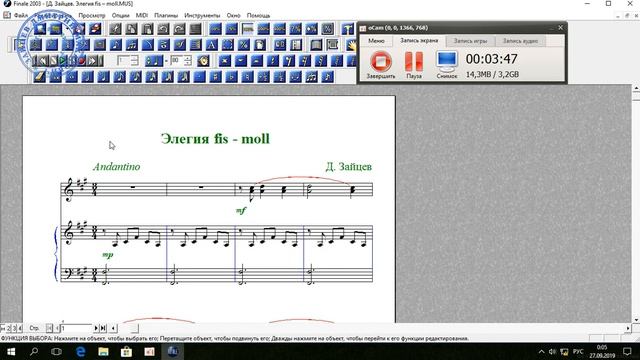Viewport: 640px width, 360px height.
Task: Select layer 2 button at bottom left
Action: [x=8, y=328]
